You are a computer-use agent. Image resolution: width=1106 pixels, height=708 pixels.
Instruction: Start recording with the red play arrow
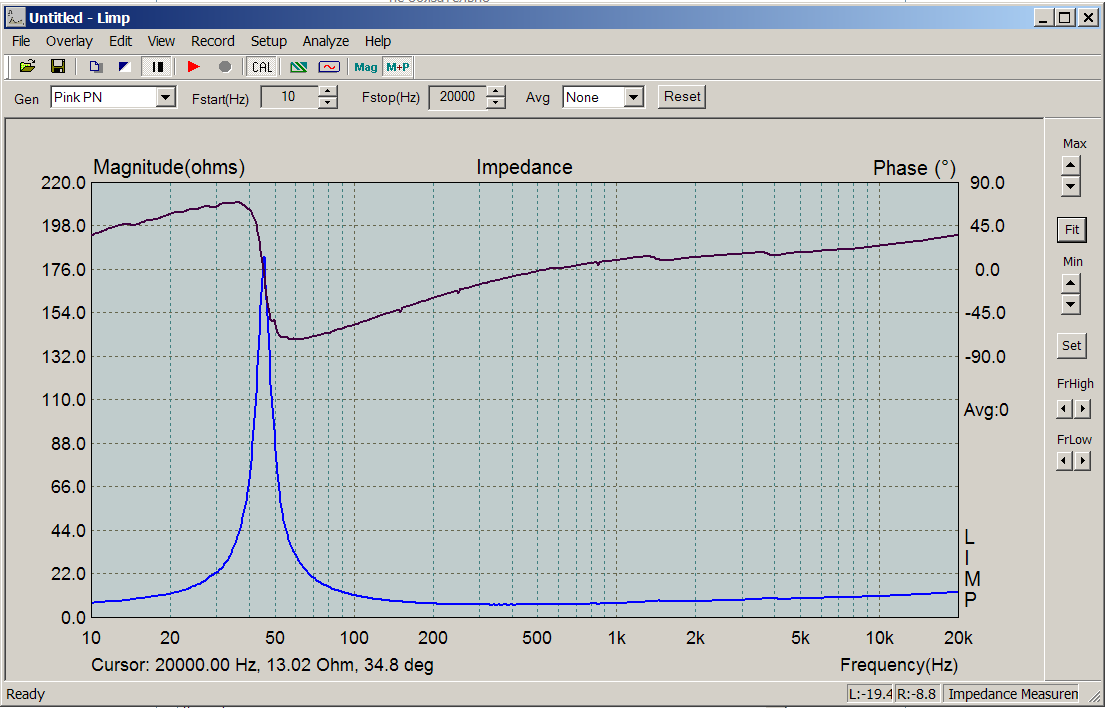click(x=194, y=67)
